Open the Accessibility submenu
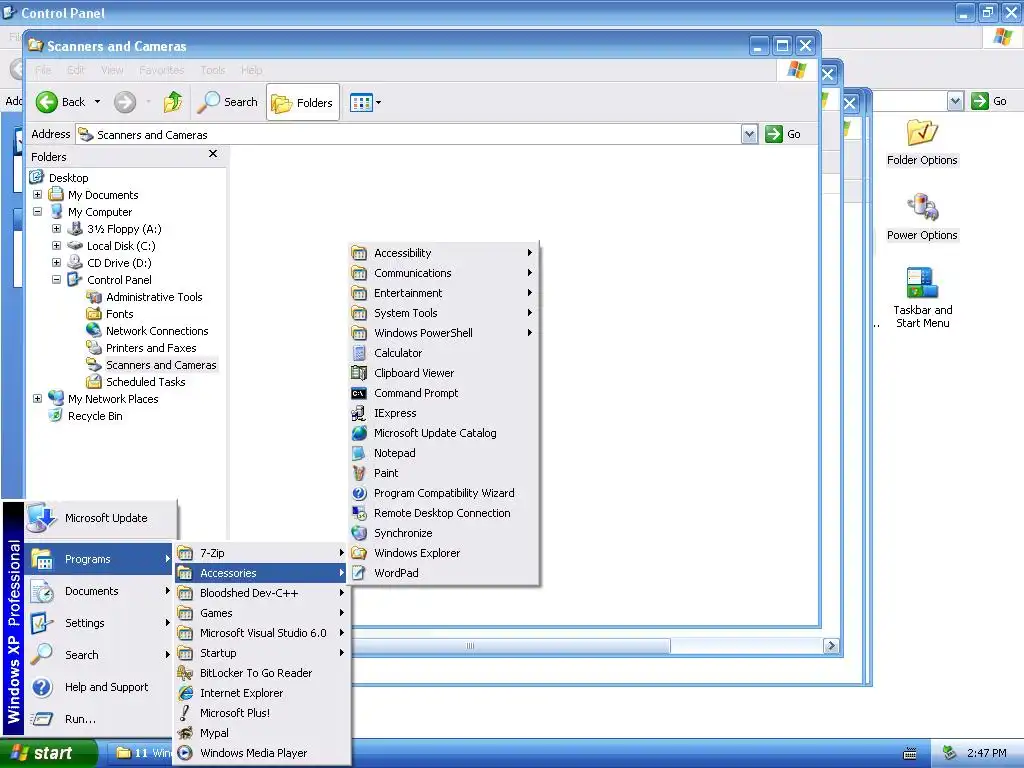The height and width of the screenshot is (768, 1024). tap(444, 253)
